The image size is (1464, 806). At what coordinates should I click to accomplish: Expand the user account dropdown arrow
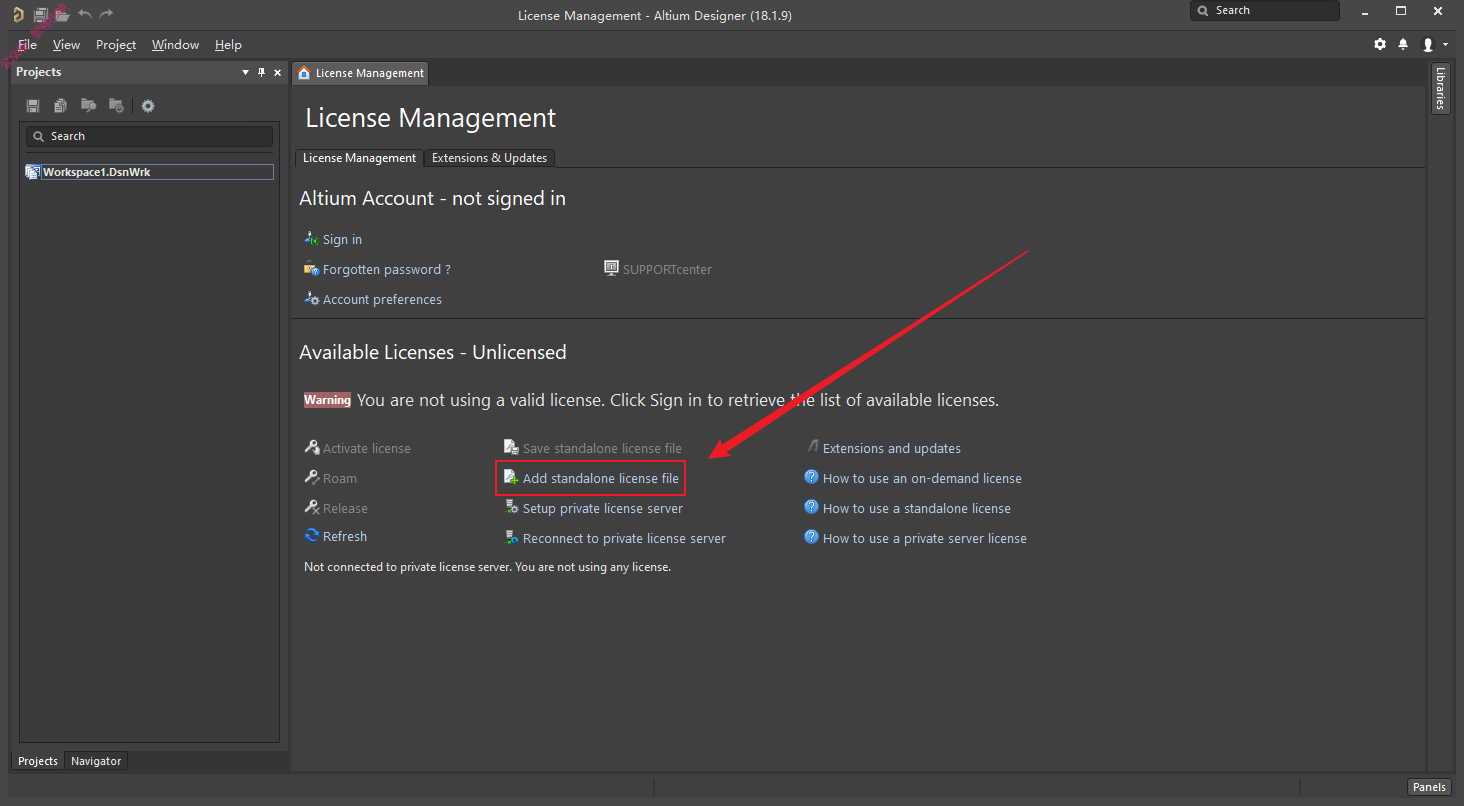1445,45
